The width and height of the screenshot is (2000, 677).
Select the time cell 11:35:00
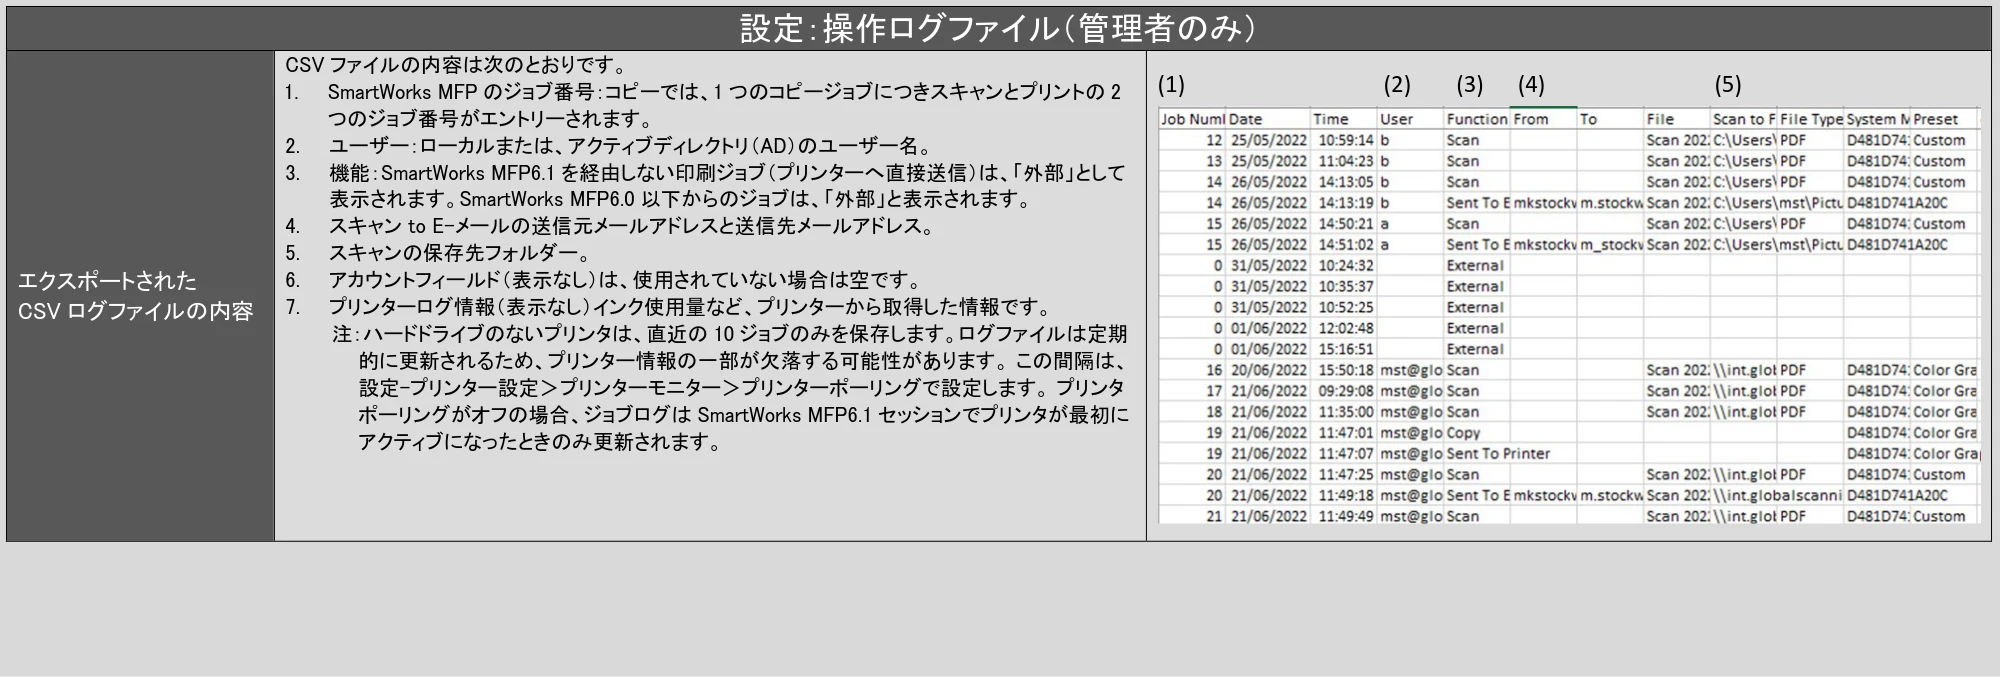[1345, 412]
